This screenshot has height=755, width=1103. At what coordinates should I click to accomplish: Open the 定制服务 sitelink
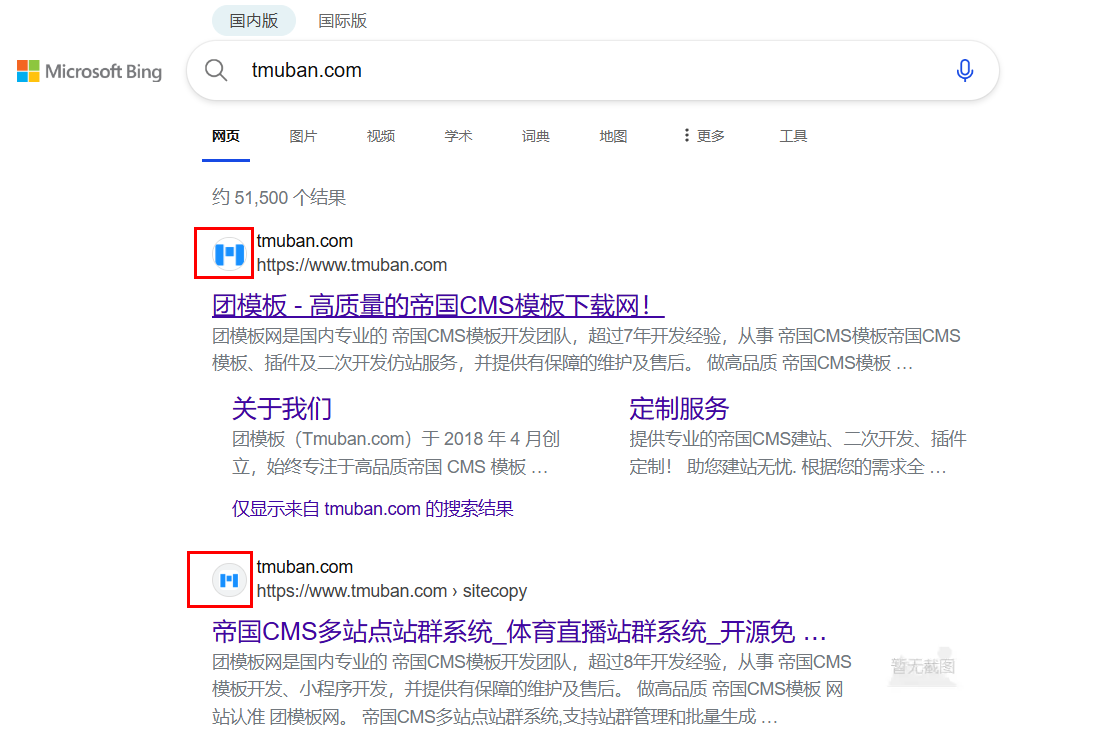pos(679,408)
